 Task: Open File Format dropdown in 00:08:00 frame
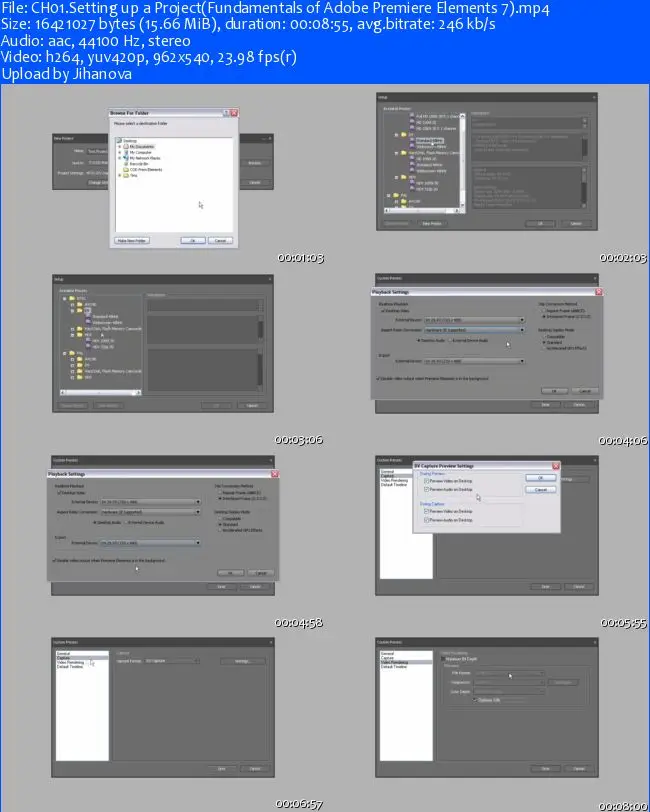pyautogui.click(x=510, y=673)
